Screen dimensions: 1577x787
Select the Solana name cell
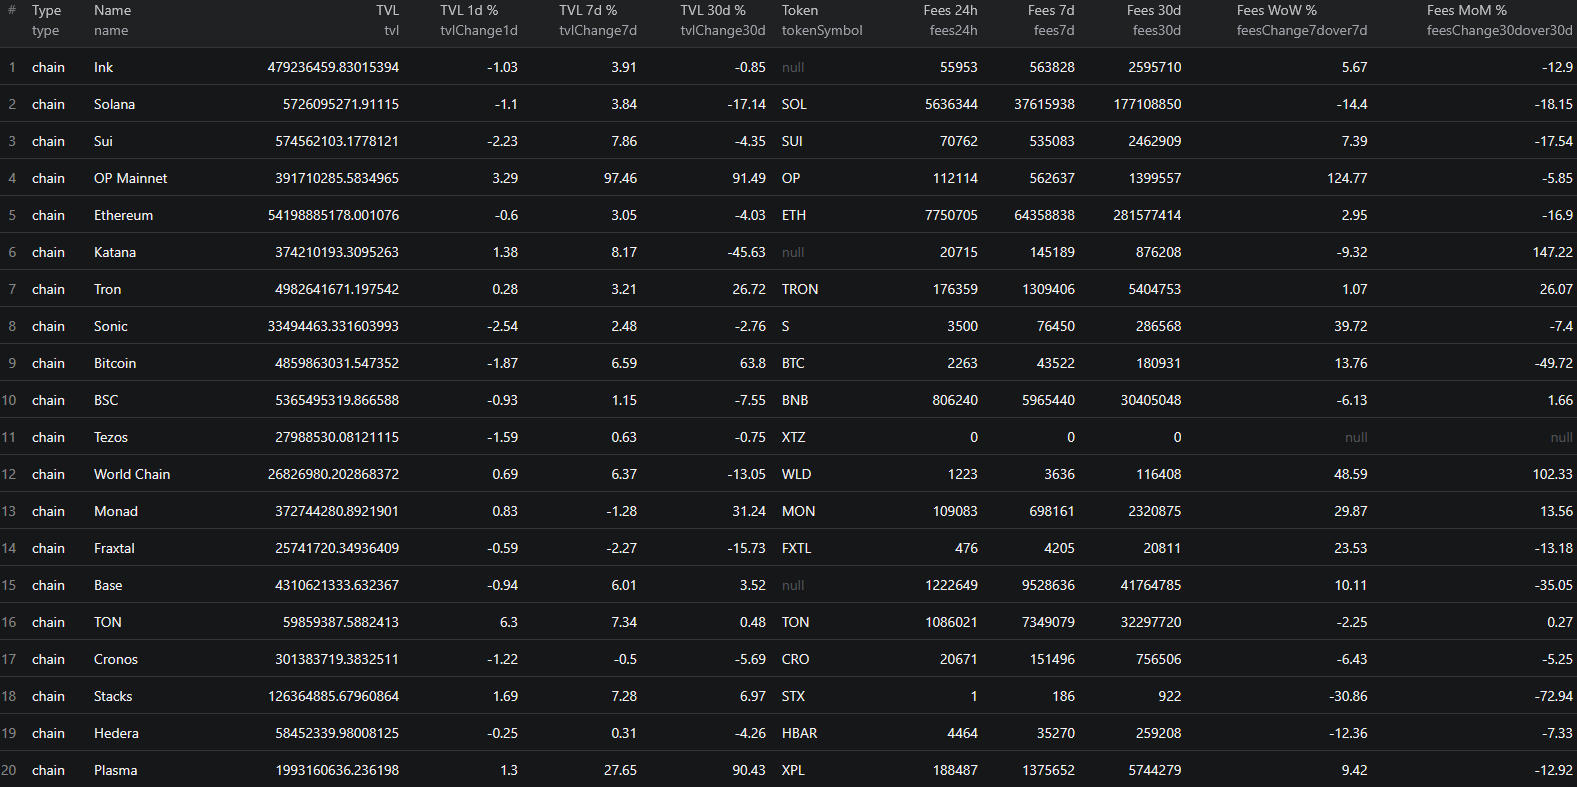114,105
